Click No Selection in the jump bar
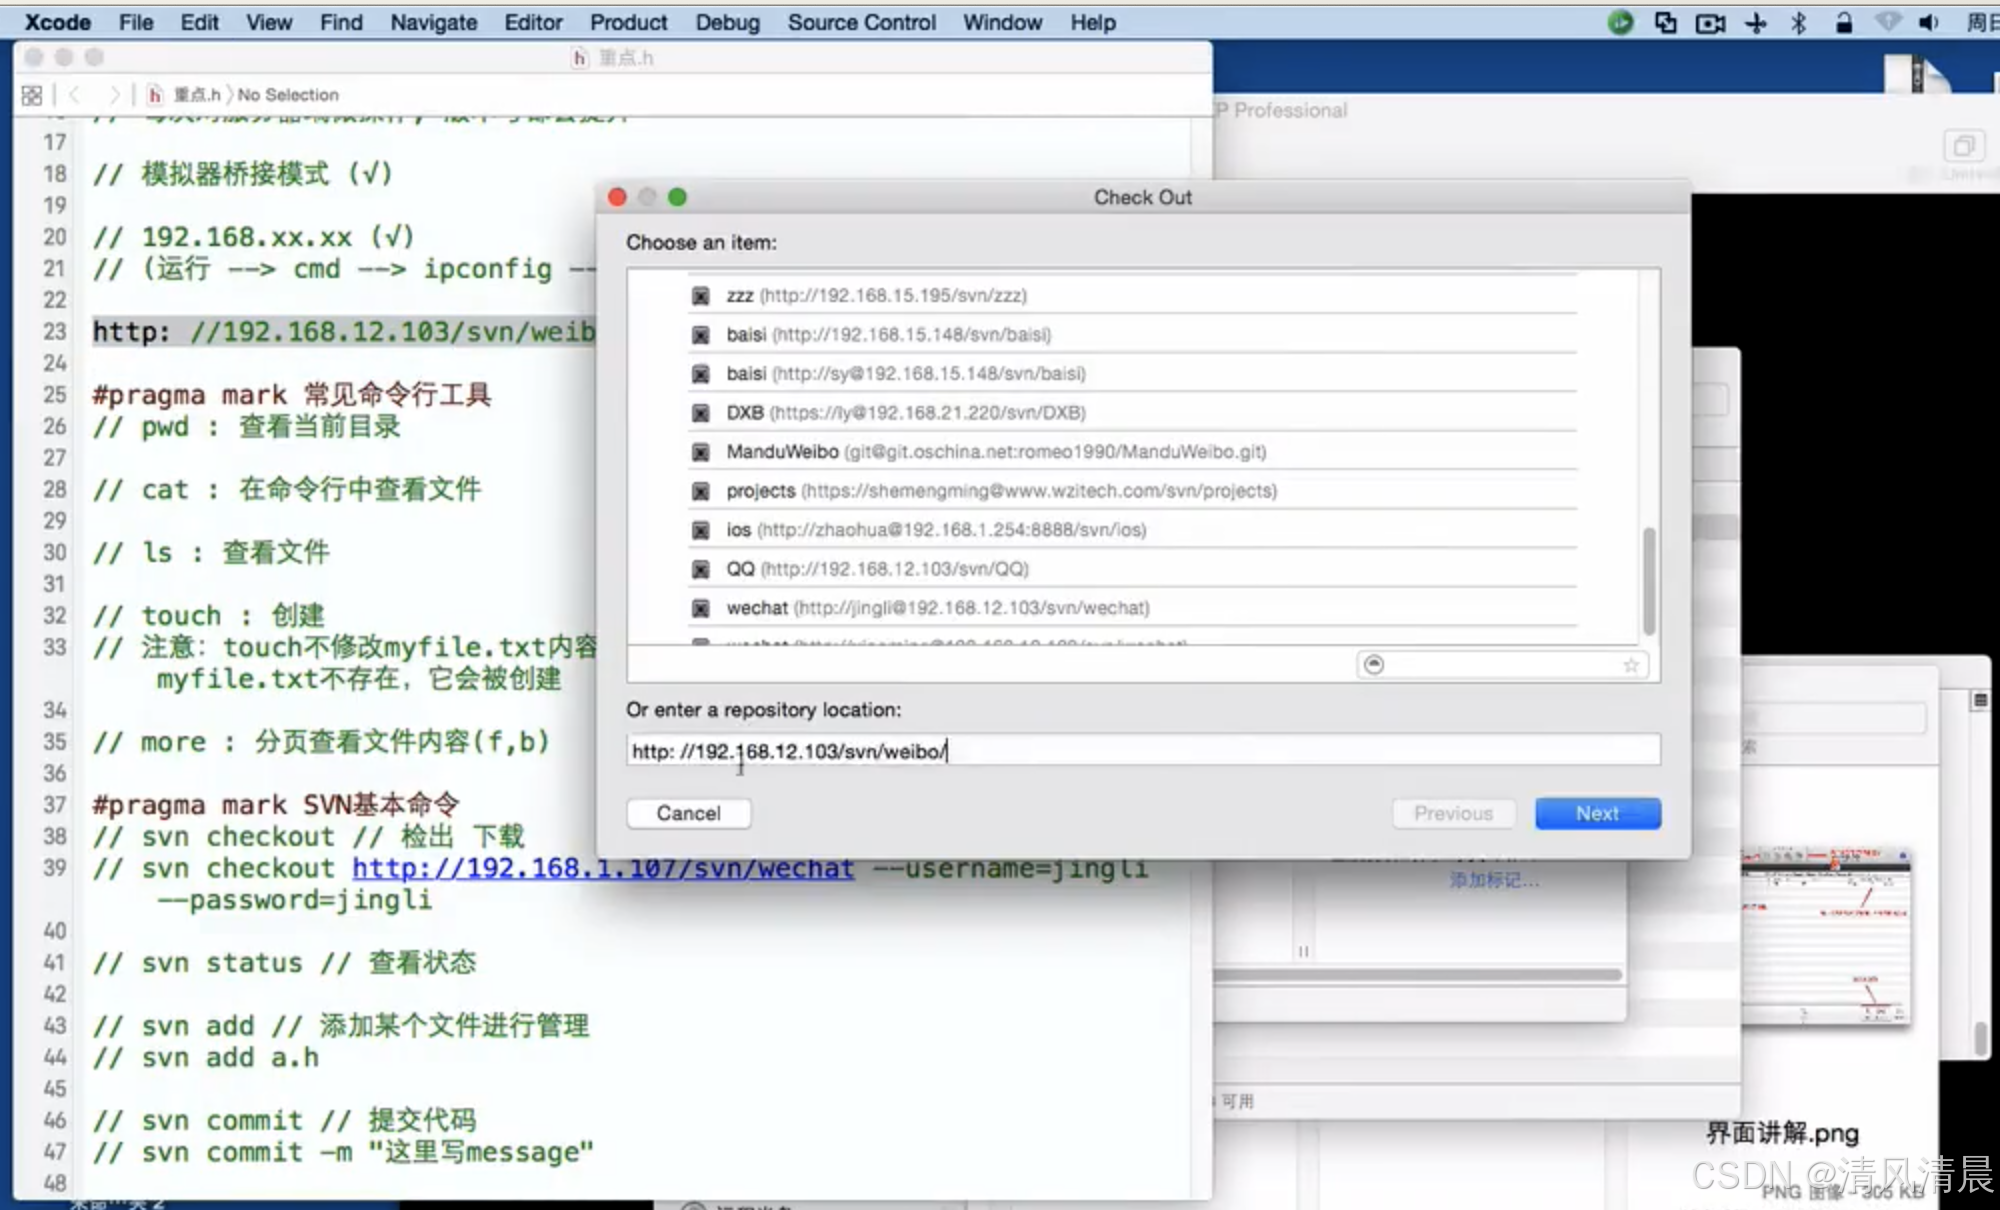Viewport: 2000px width, 1210px height. click(288, 95)
